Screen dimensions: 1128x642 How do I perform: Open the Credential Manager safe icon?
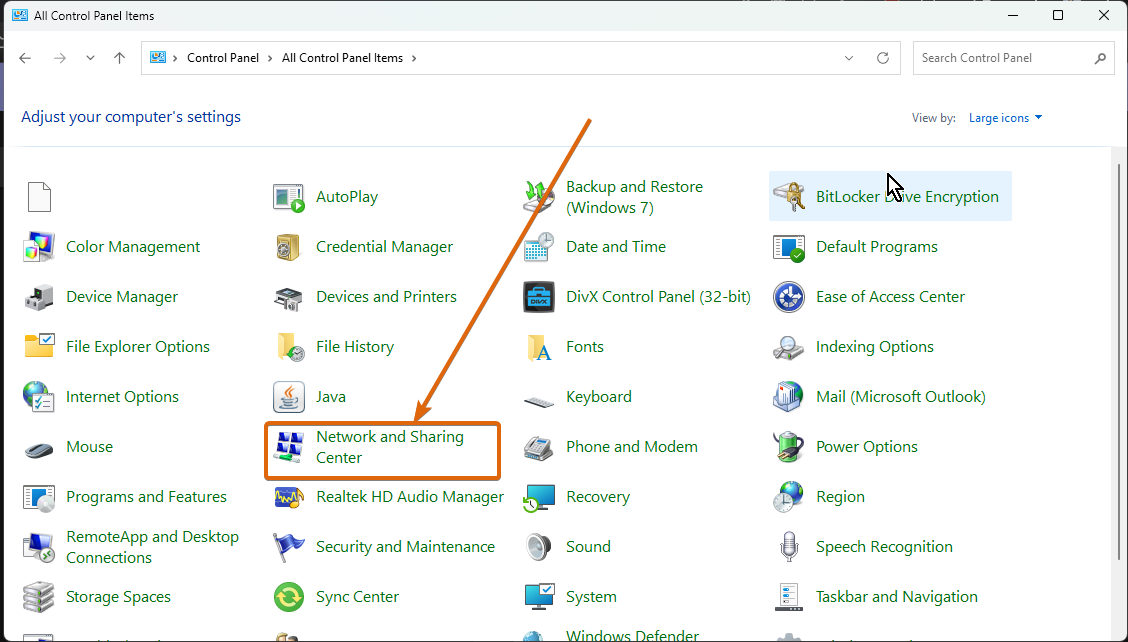(288, 247)
